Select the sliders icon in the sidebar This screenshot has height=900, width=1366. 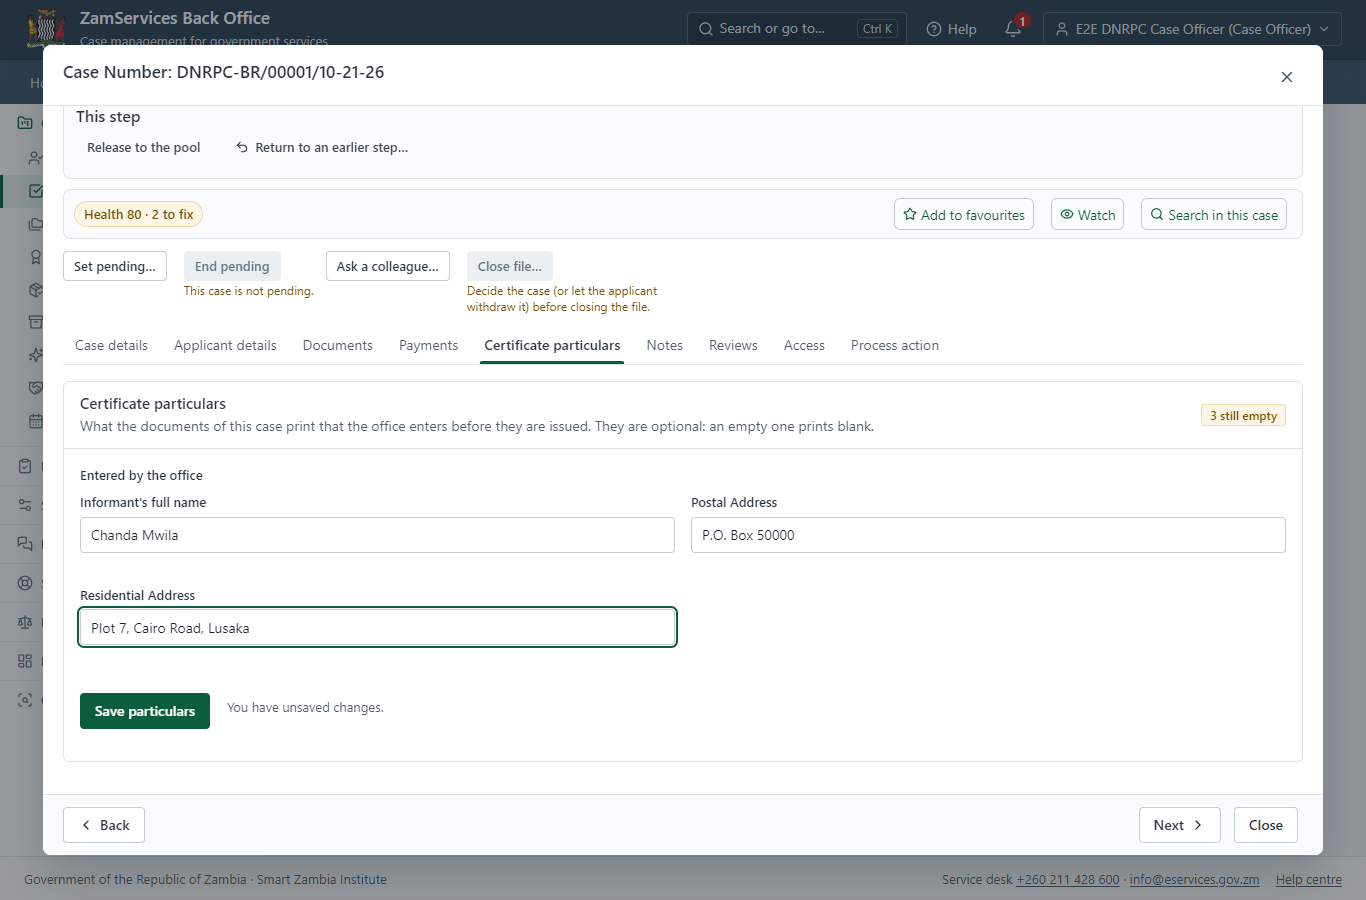(x=25, y=505)
